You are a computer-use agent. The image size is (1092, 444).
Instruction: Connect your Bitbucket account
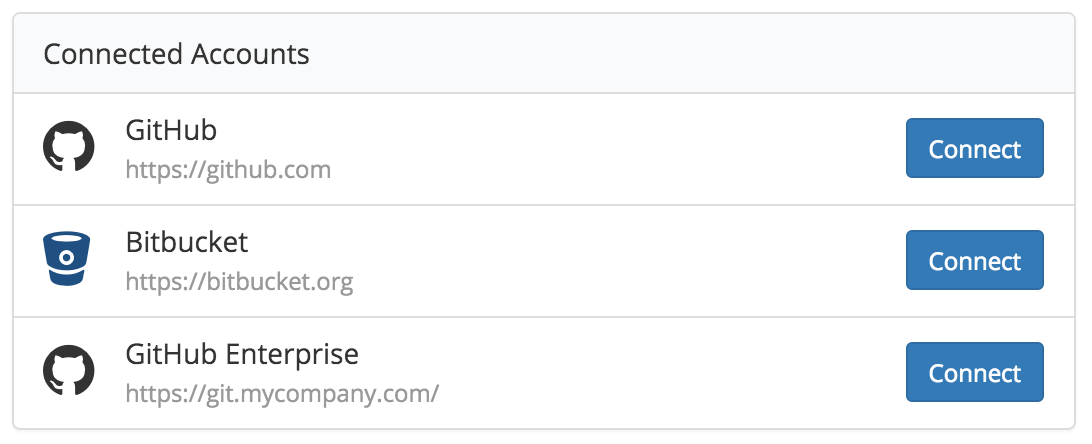tap(974, 260)
